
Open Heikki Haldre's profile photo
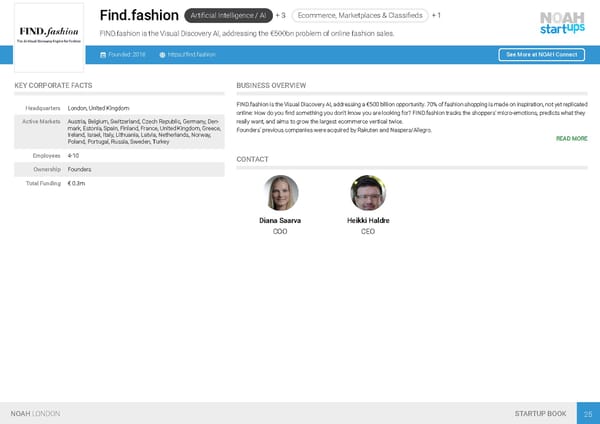pos(368,192)
